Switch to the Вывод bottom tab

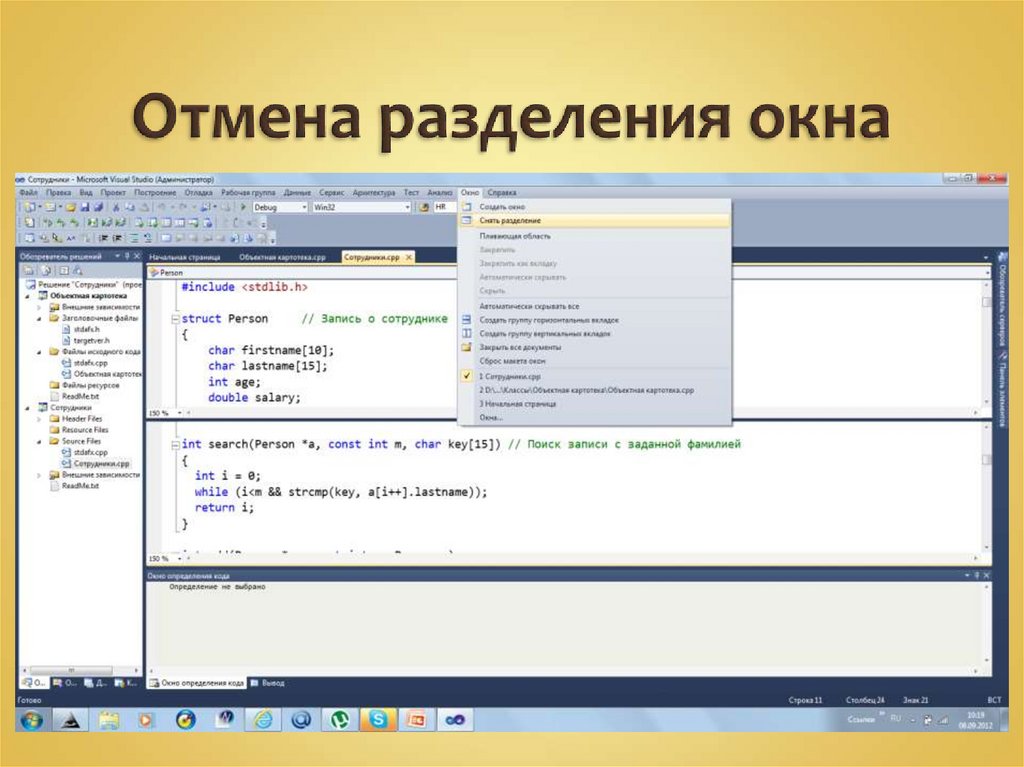point(268,683)
